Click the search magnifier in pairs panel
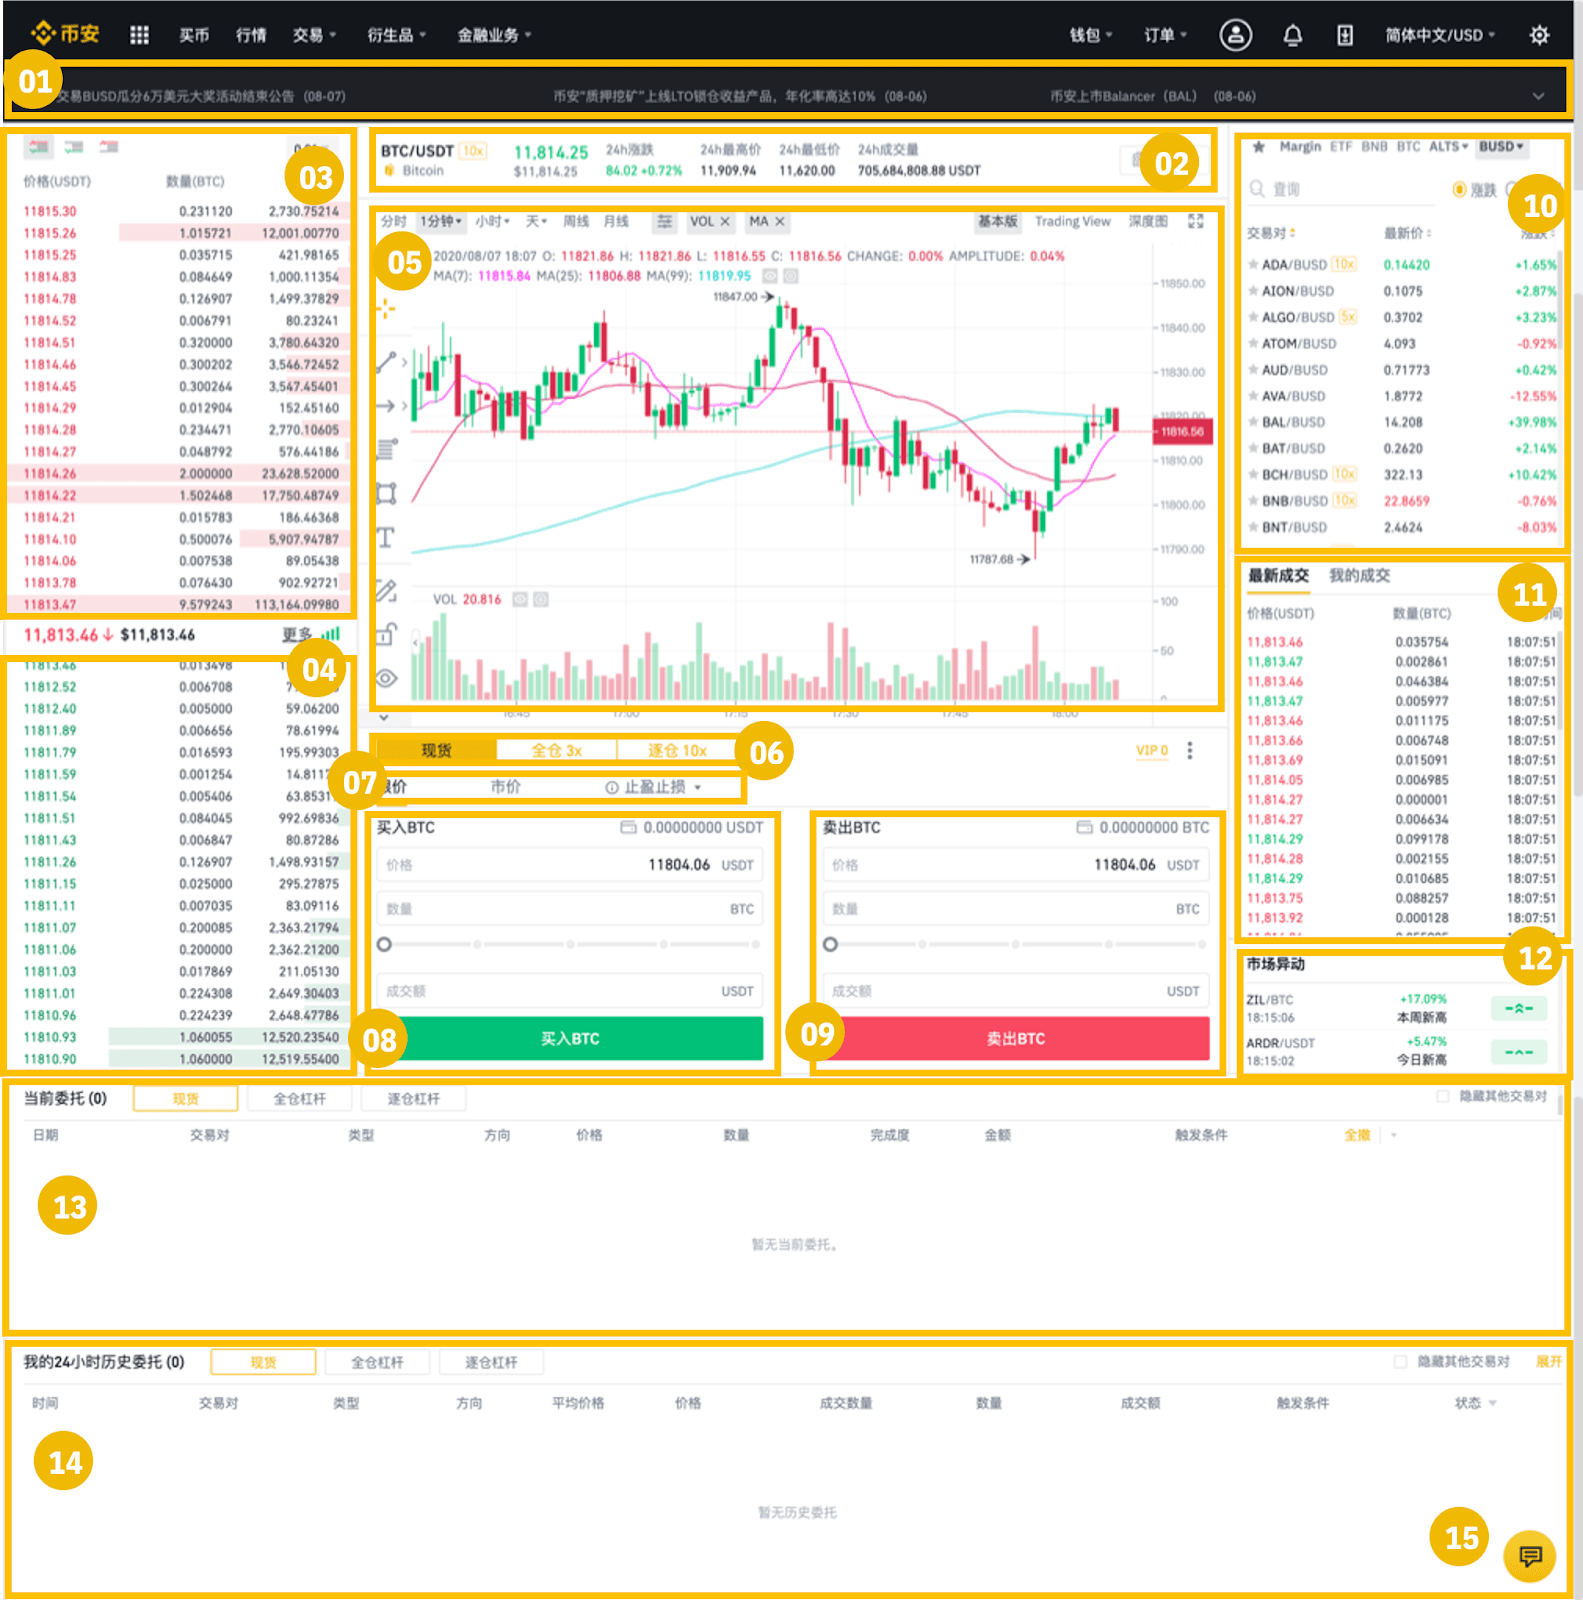The width and height of the screenshot is (1583, 1600). tap(1257, 189)
